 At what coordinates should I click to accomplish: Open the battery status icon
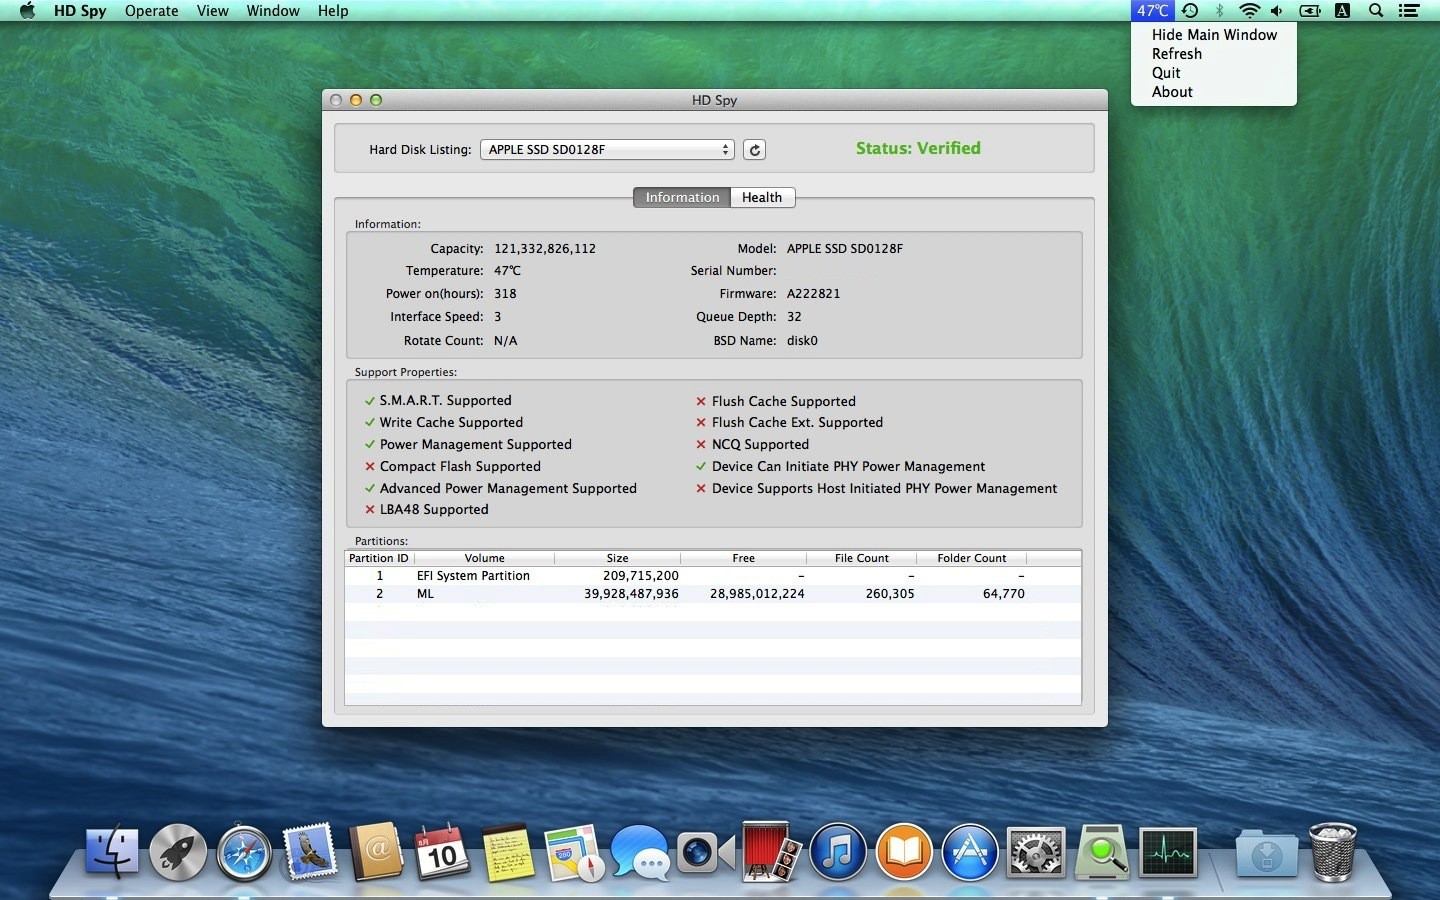point(1310,11)
